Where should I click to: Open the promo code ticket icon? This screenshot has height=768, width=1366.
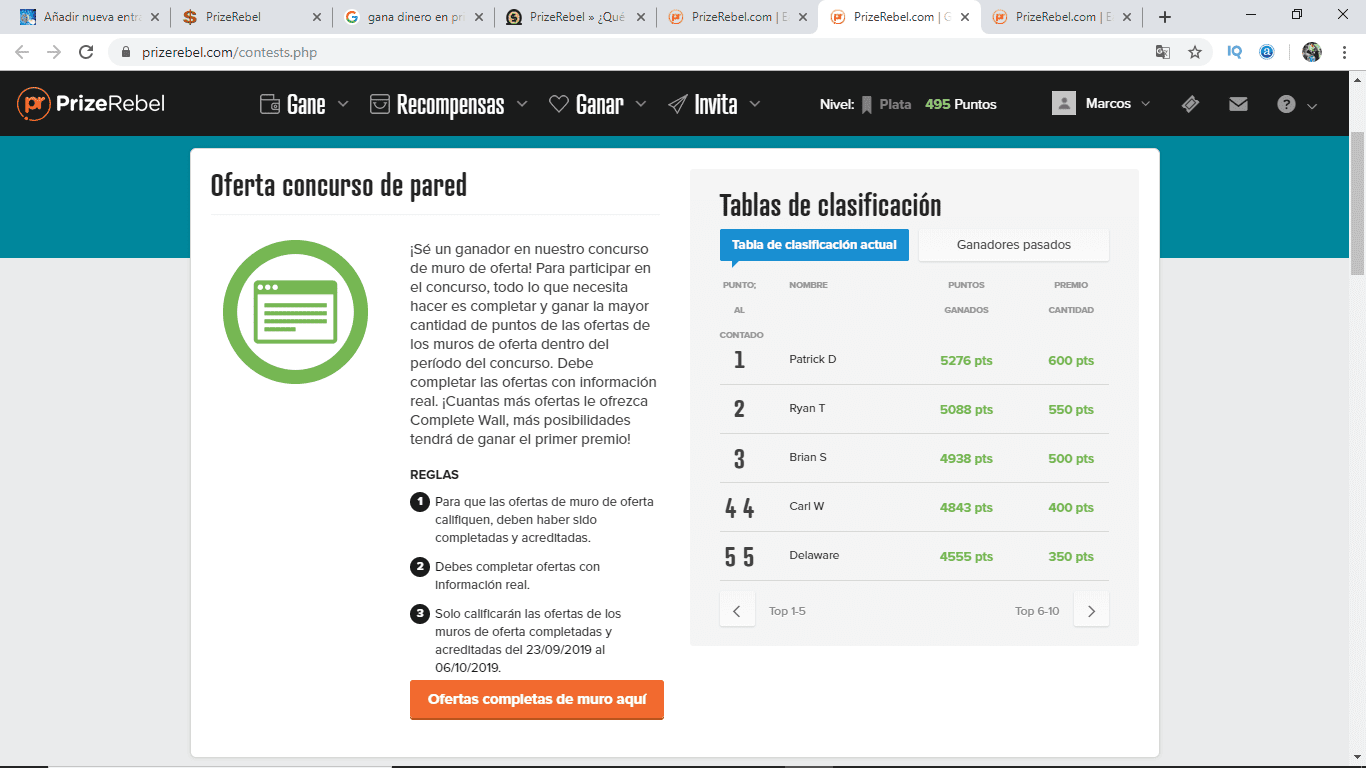click(1190, 104)
